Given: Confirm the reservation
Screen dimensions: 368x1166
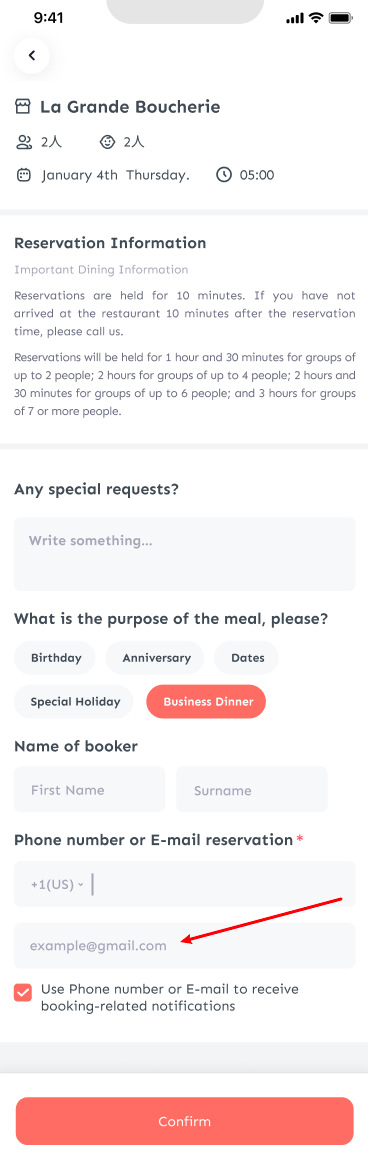Looking at the screenshot, I should pos(184,1121).
